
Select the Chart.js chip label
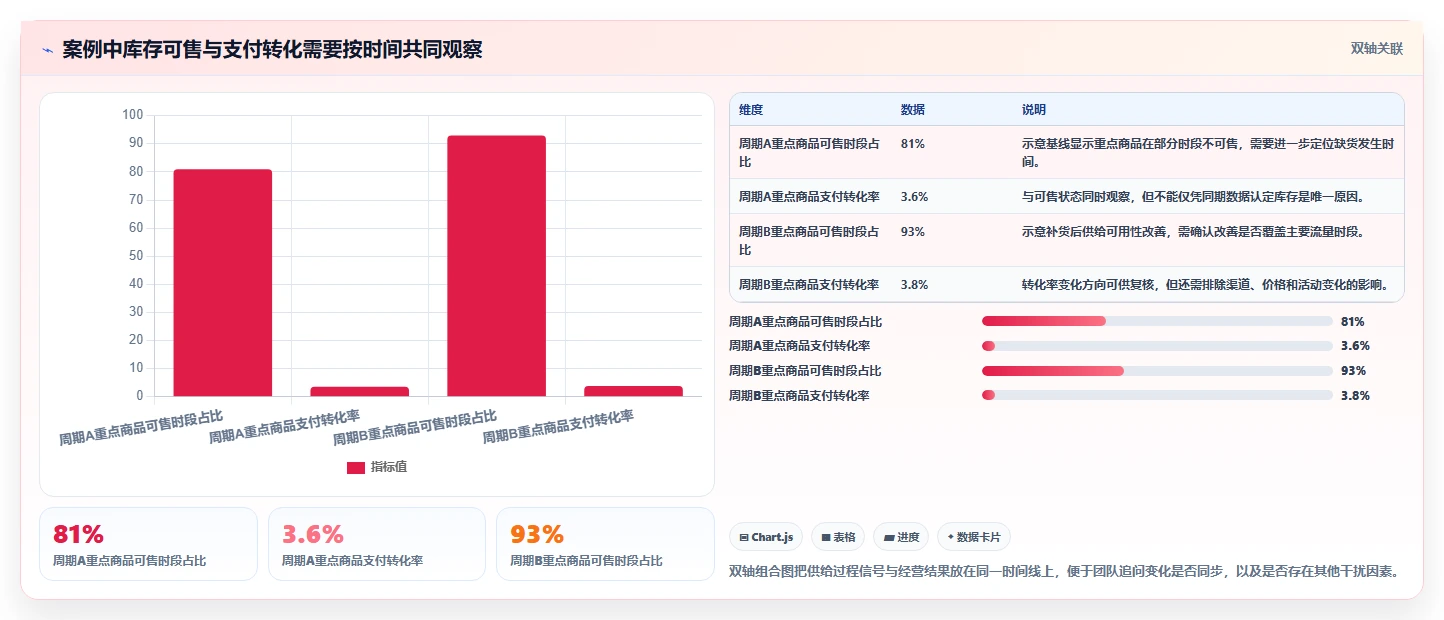pos(772,537)
